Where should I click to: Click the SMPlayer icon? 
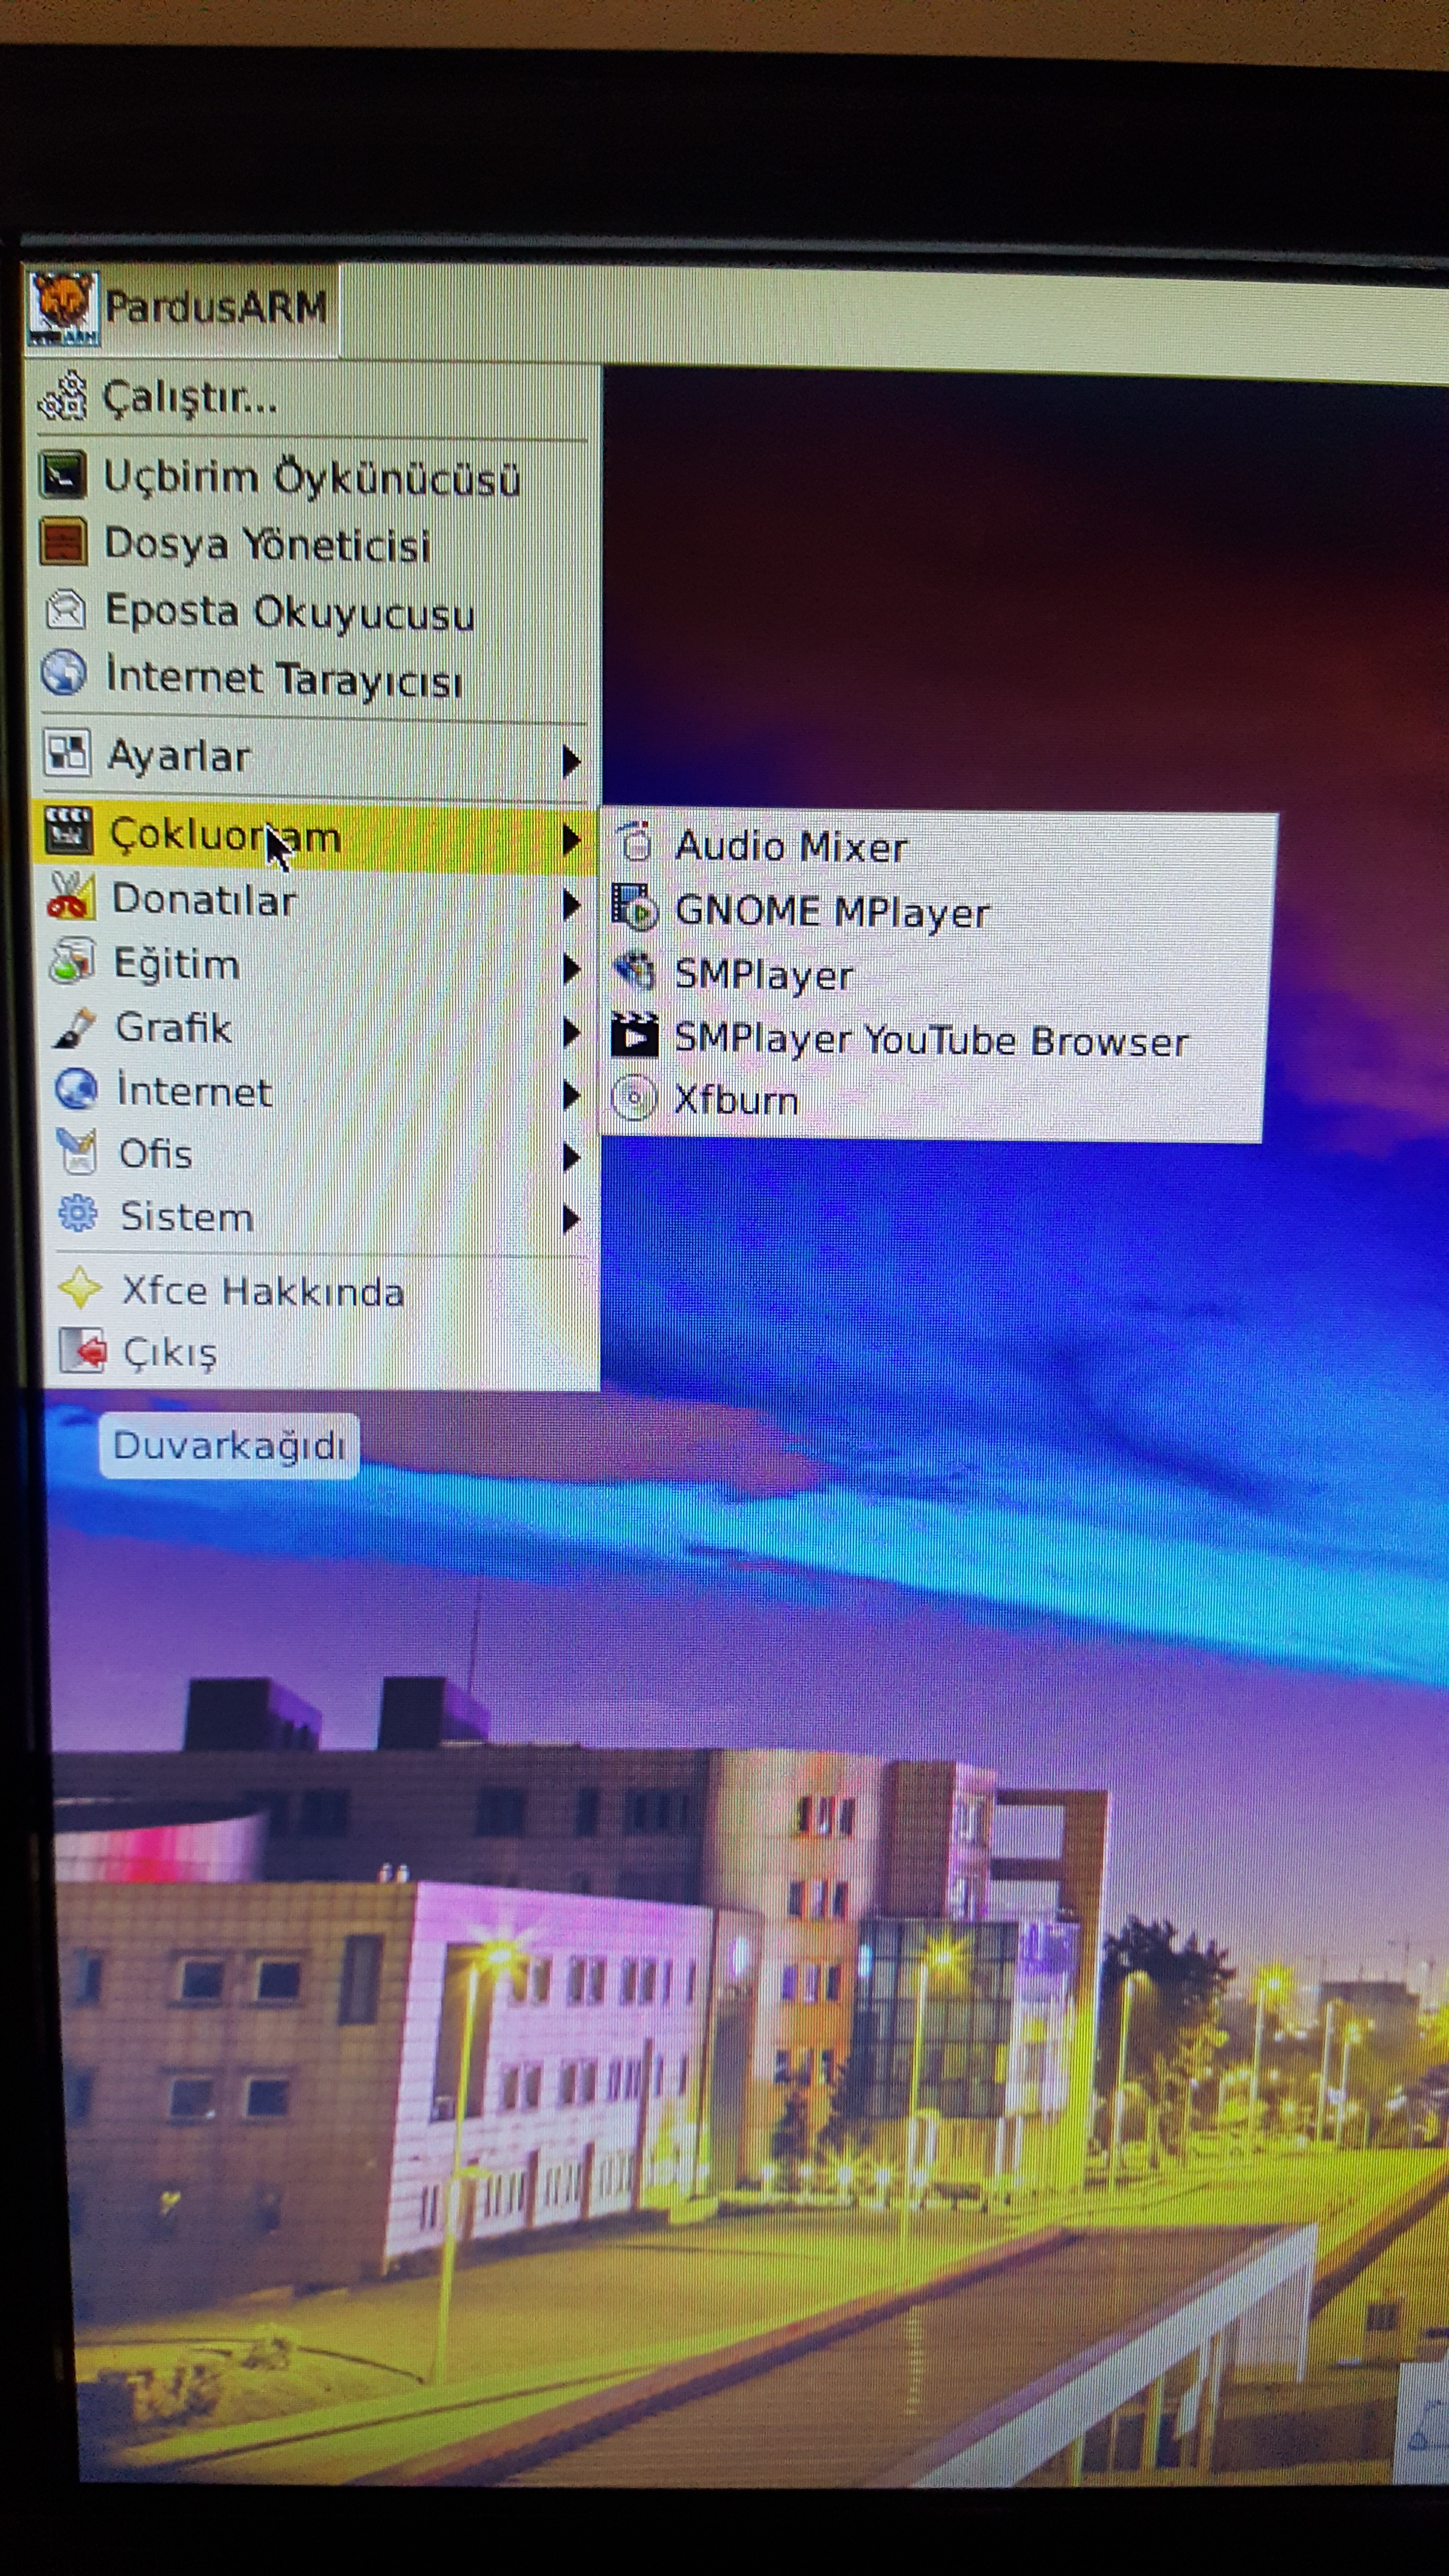pos(634,971)
